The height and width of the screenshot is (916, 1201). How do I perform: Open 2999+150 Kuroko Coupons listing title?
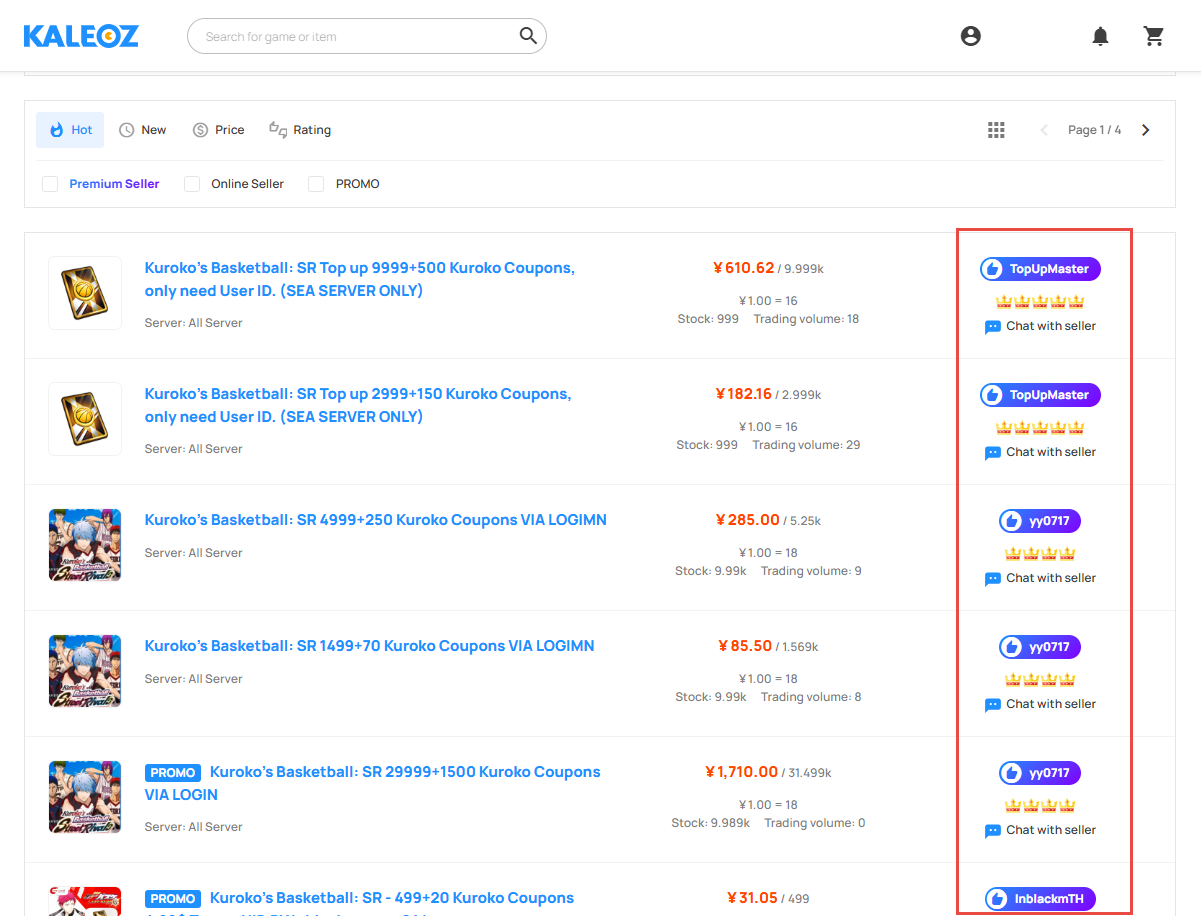[x=358, y=405]
